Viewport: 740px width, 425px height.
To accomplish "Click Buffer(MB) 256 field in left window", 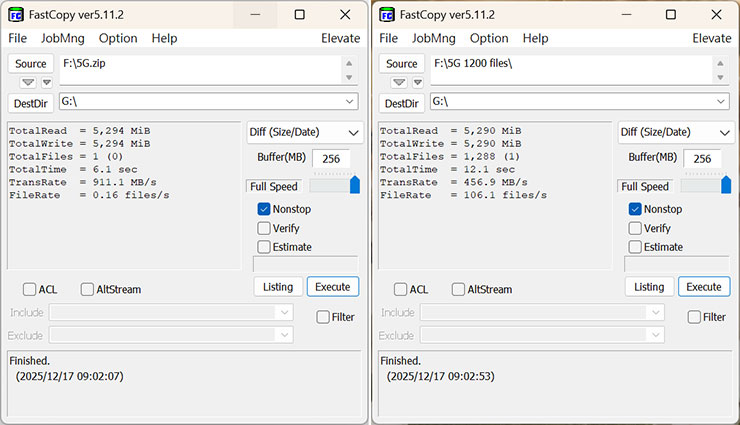I will (x=331, y=158).
